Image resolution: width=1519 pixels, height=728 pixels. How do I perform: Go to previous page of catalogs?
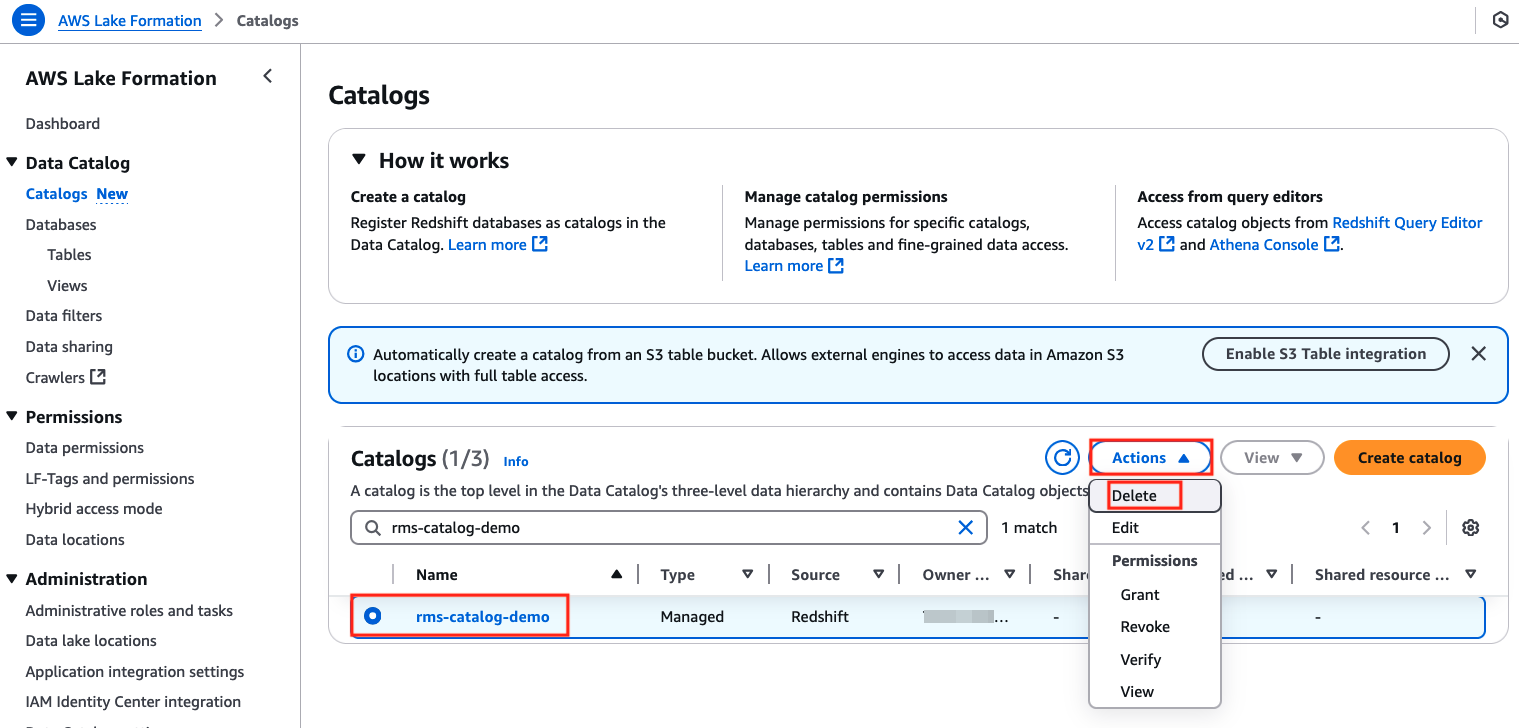click(x=1365, y=528)
